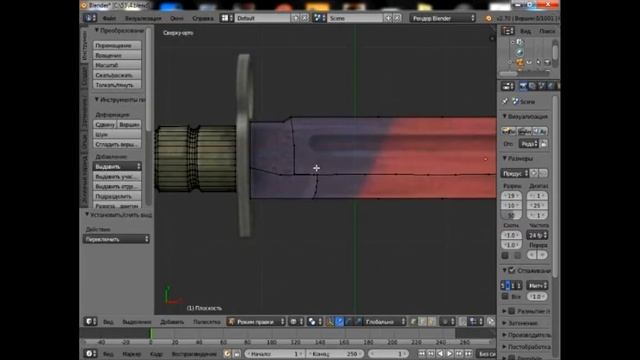This screenshot has width=640, height=360.
Task: Click the timeline editor type icon
Action: pos(90,354)
